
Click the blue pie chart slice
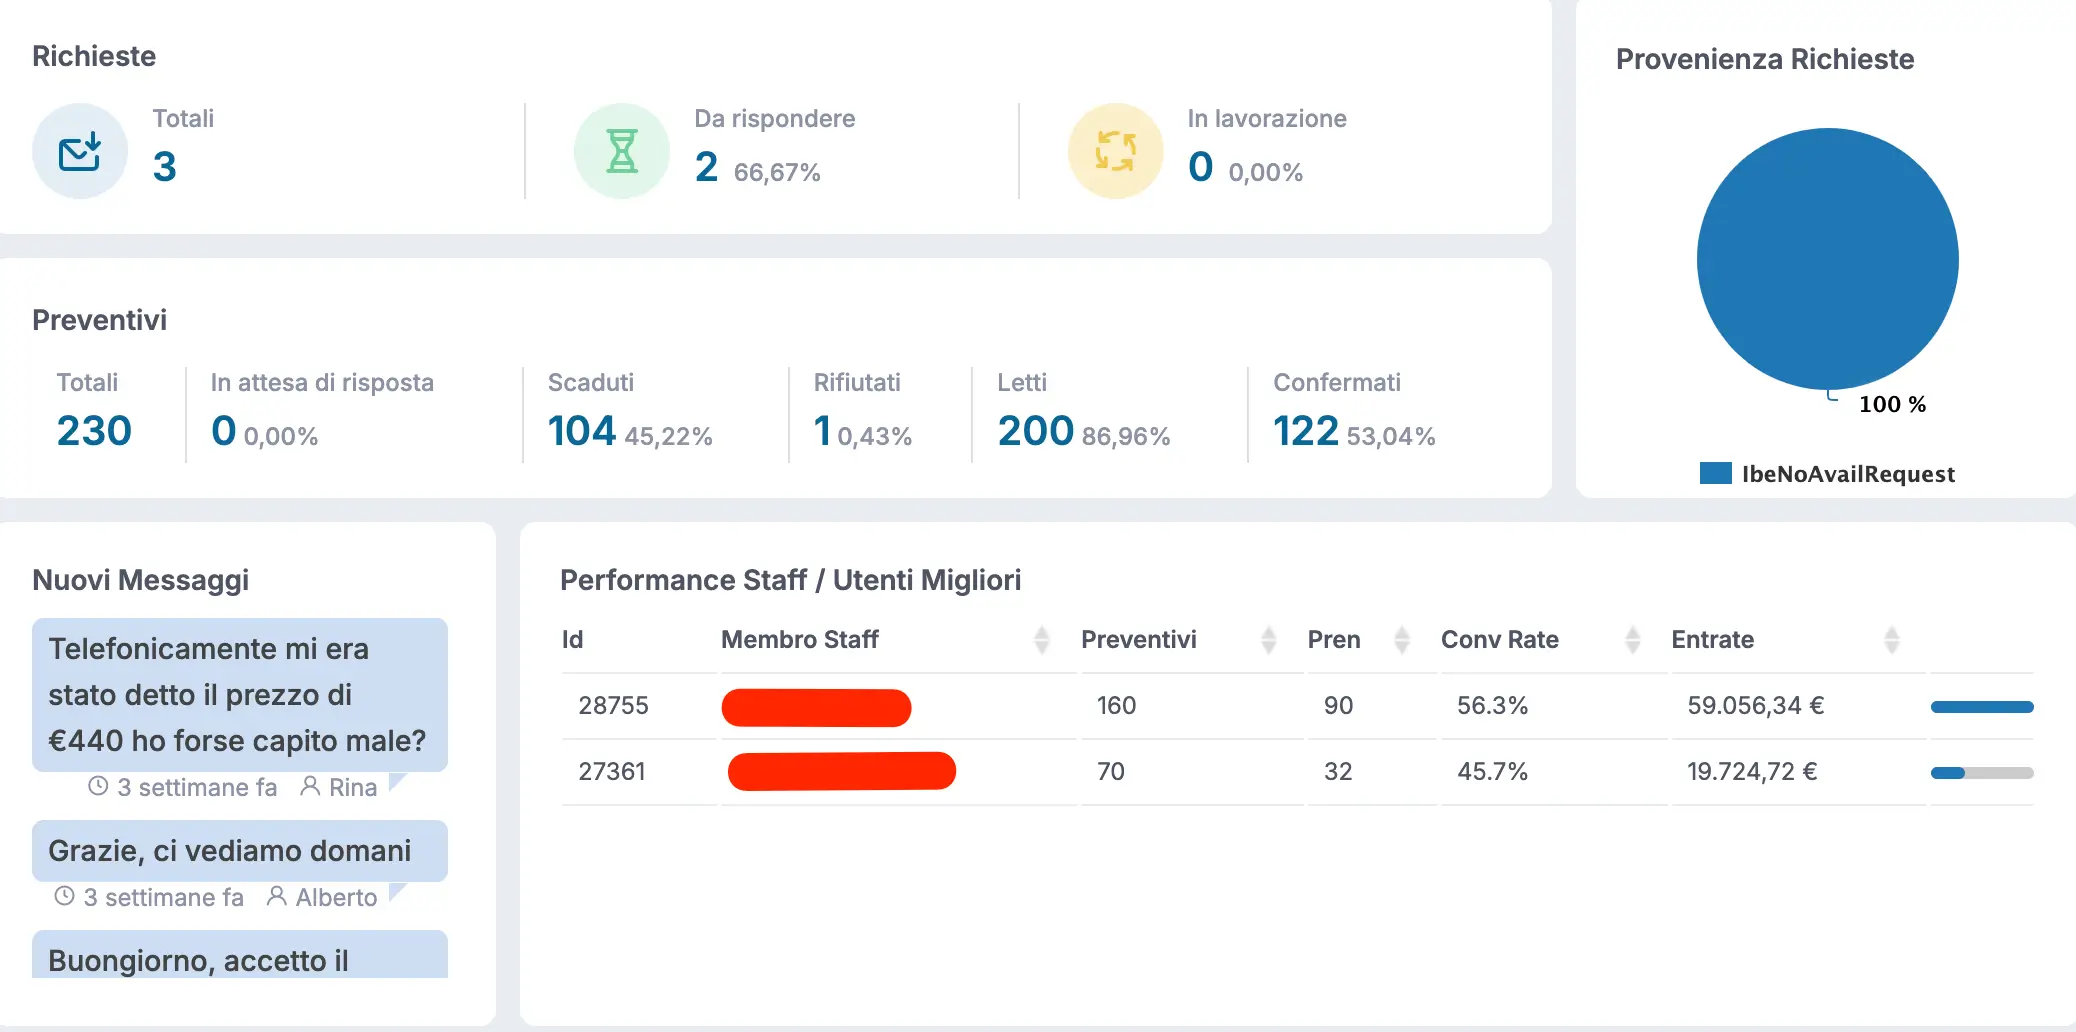pos(1827,259)
